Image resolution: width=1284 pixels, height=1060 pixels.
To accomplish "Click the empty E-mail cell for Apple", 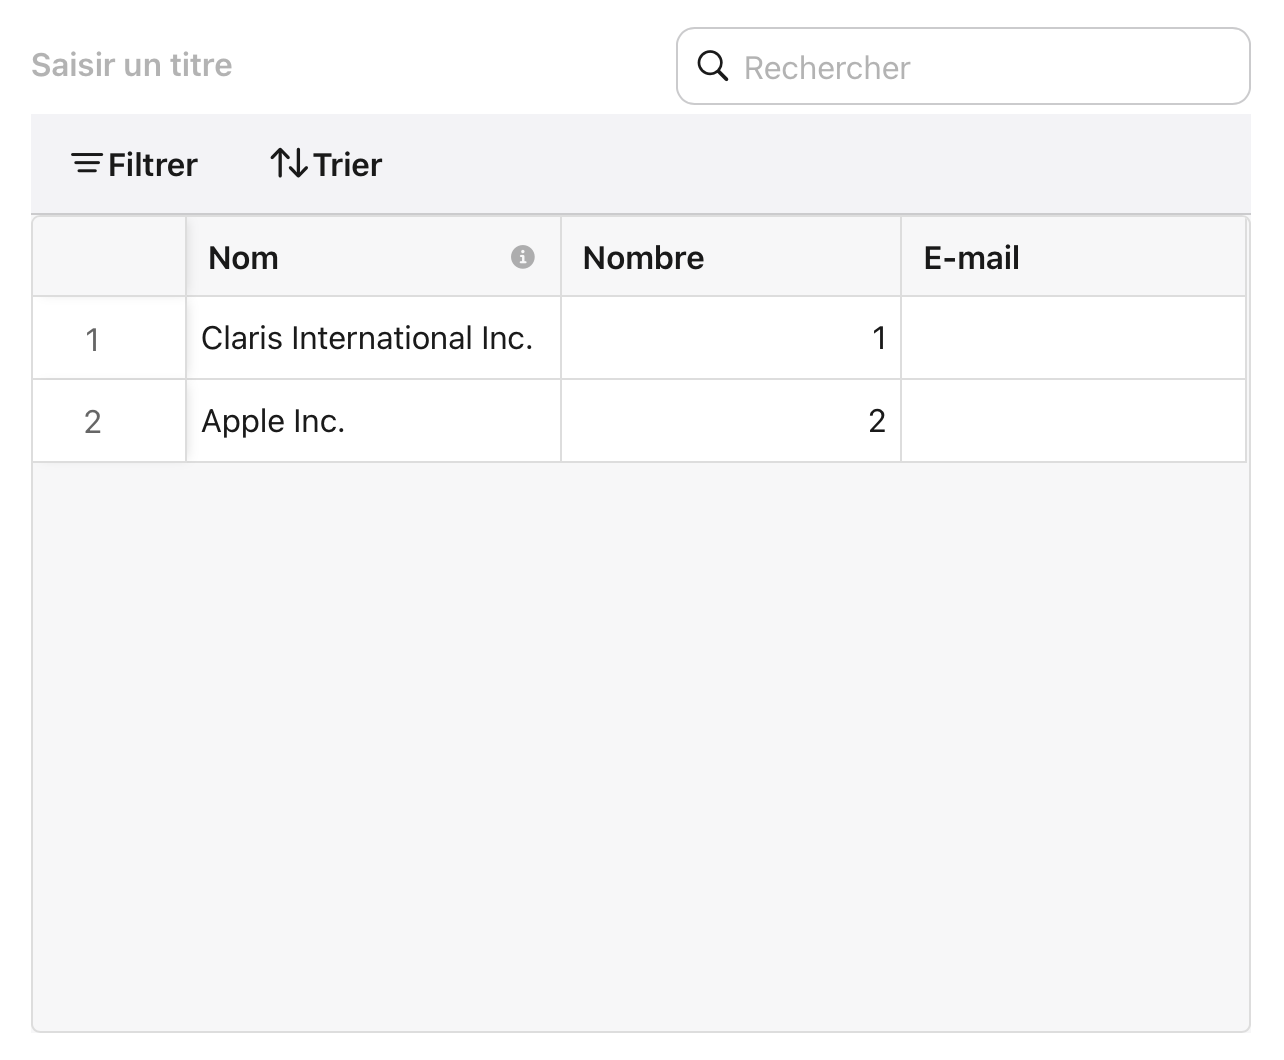I will (1072, 422).
